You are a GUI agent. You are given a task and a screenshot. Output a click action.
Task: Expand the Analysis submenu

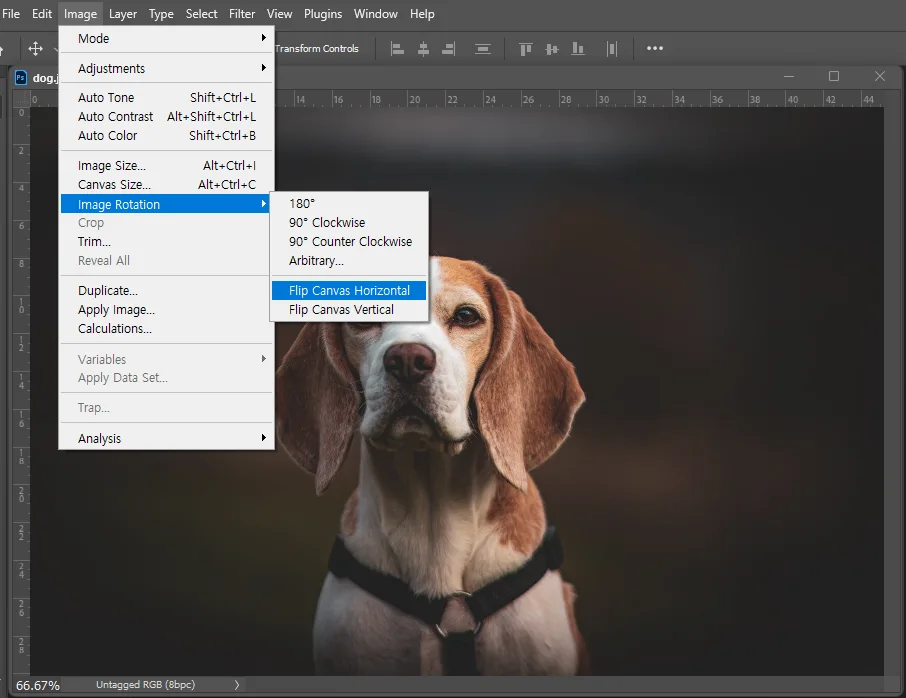pyautogui.click(x=166, y=438)
